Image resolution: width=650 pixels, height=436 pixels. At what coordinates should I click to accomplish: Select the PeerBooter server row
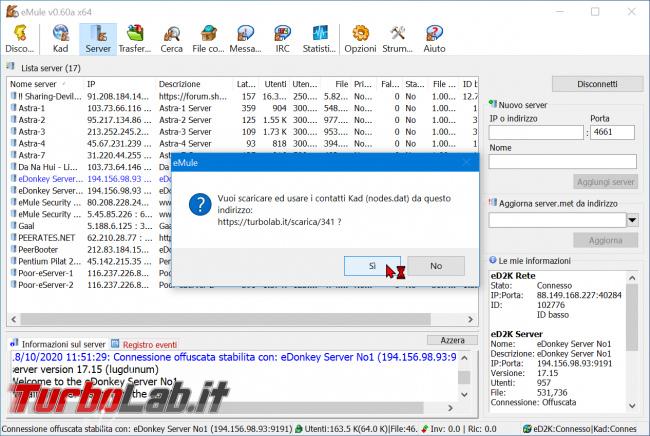[x=90, y=249]
